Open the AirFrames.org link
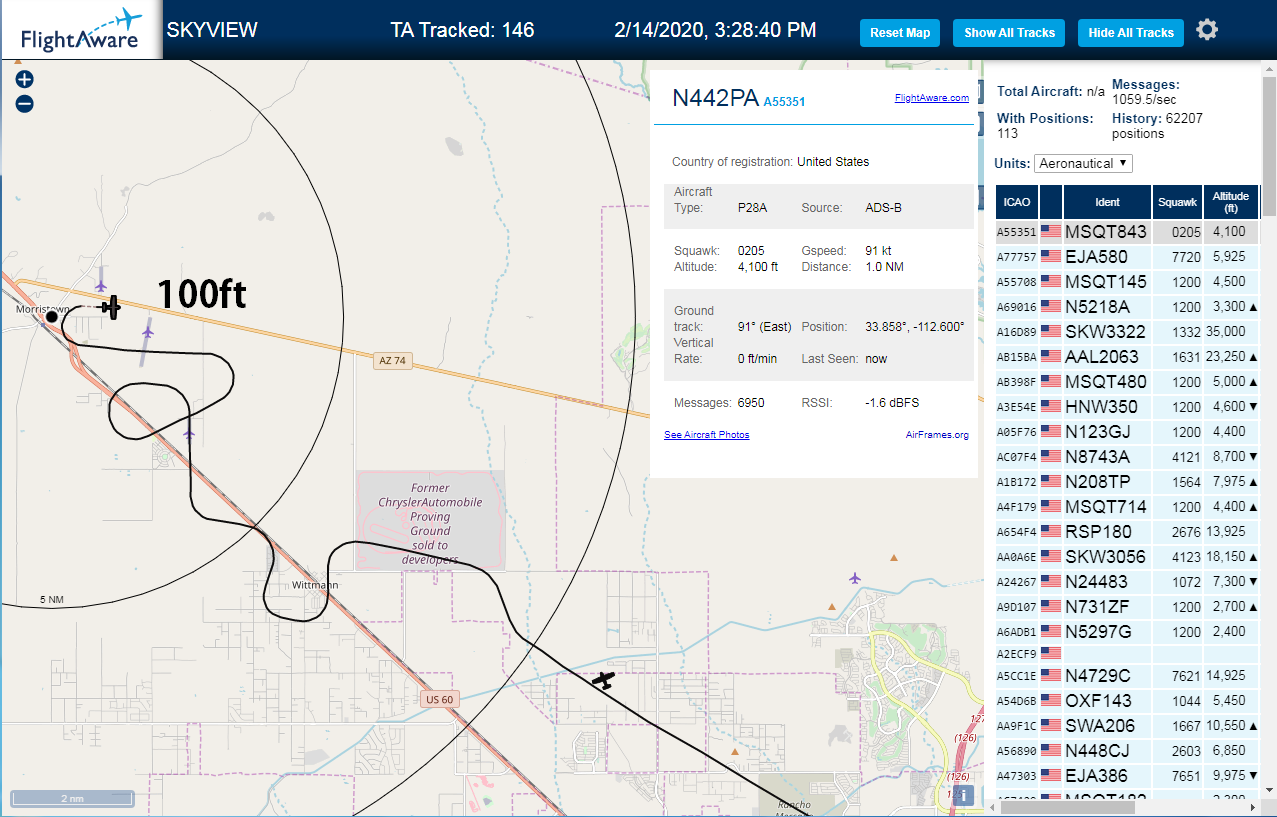The image size is (1277, 817). click(x=937, y=435)
